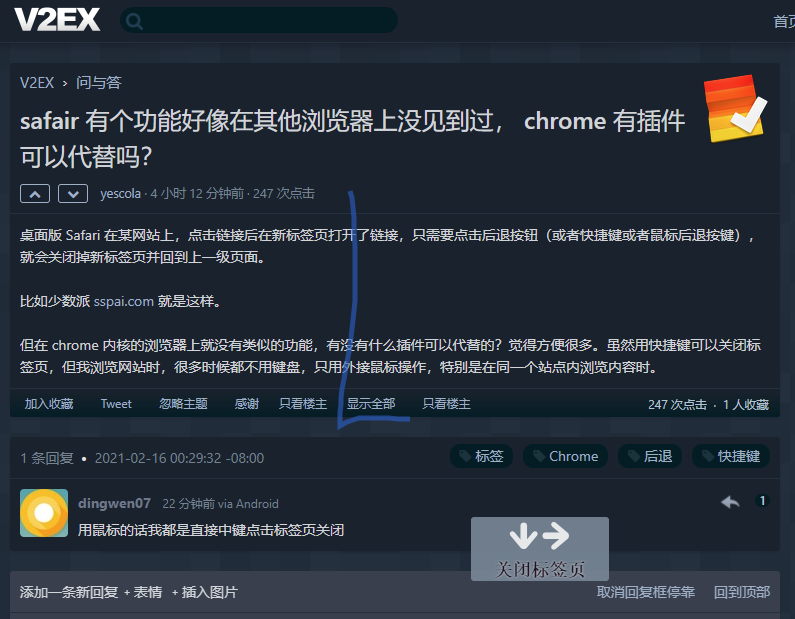Toggle 显示全部 replies view
The width and height of the screenshot is (795, 619).
(x=371, y=404)
